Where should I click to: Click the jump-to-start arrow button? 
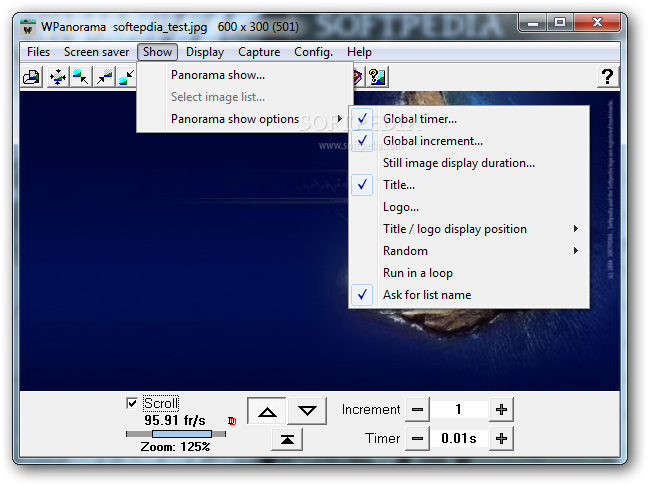pos(287,439)
